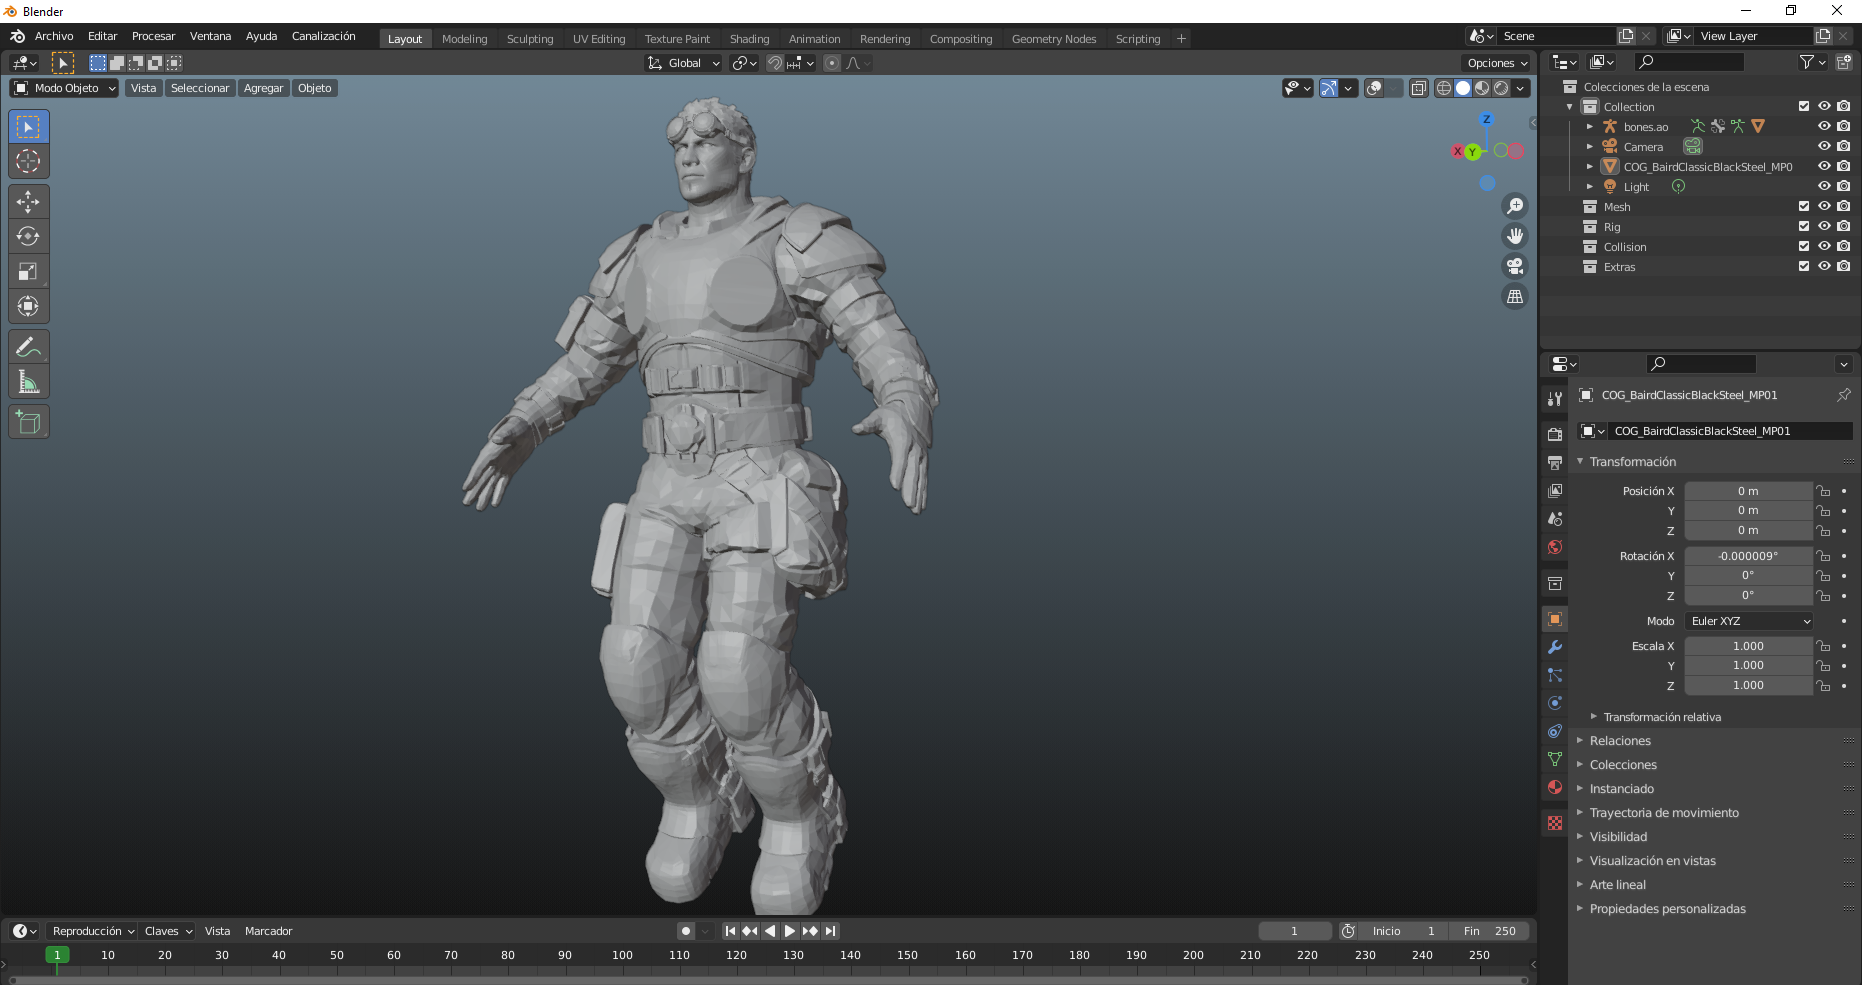
Task: Open the Euler XYZ rotation mode dropdown
Action: click(1750, 621)
